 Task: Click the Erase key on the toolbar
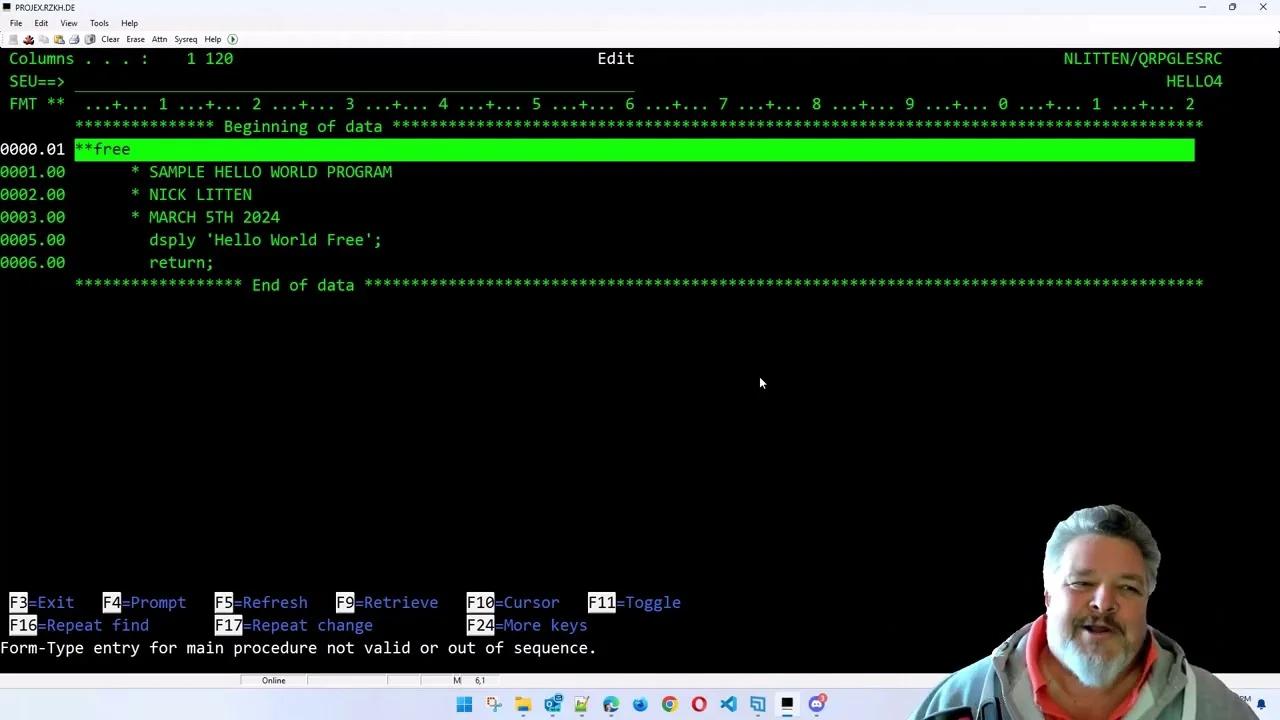(x=135, y=39)
